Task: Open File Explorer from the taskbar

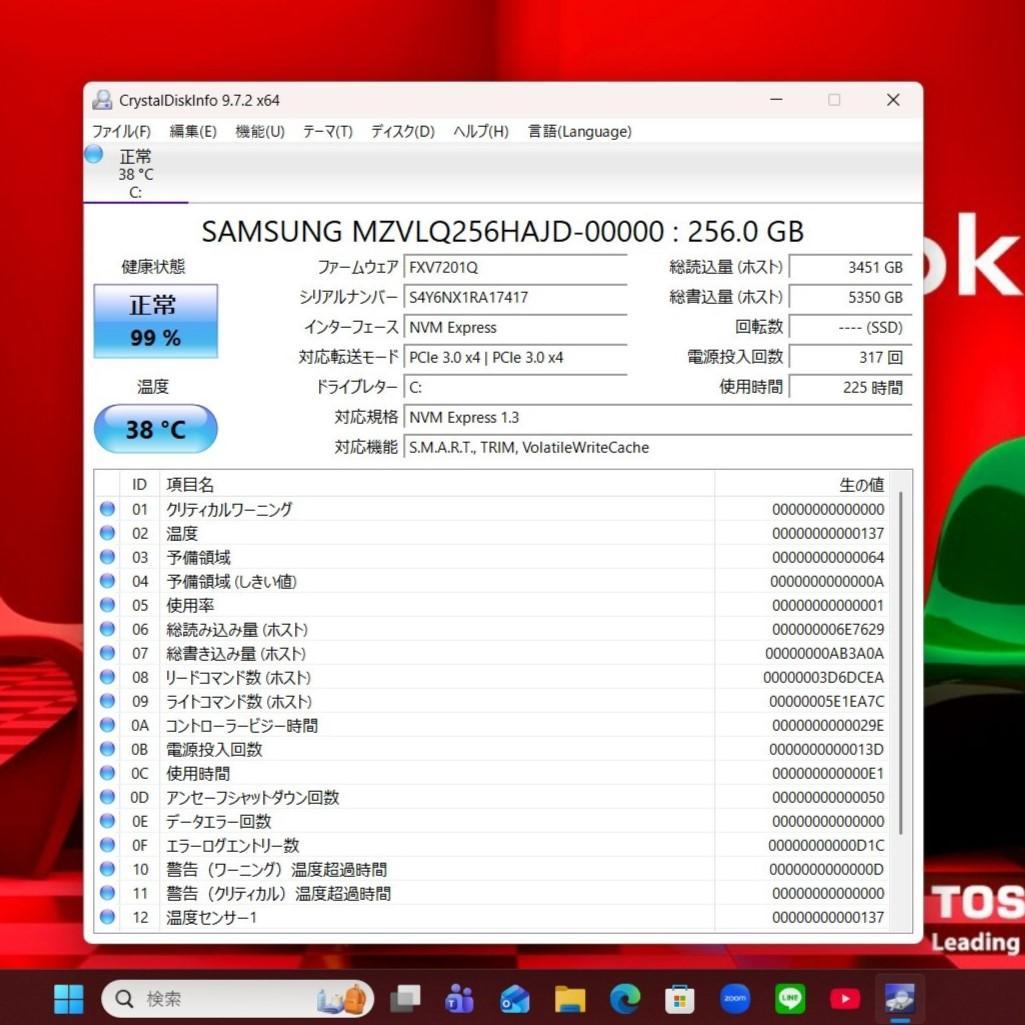Action: coord(570,998)
